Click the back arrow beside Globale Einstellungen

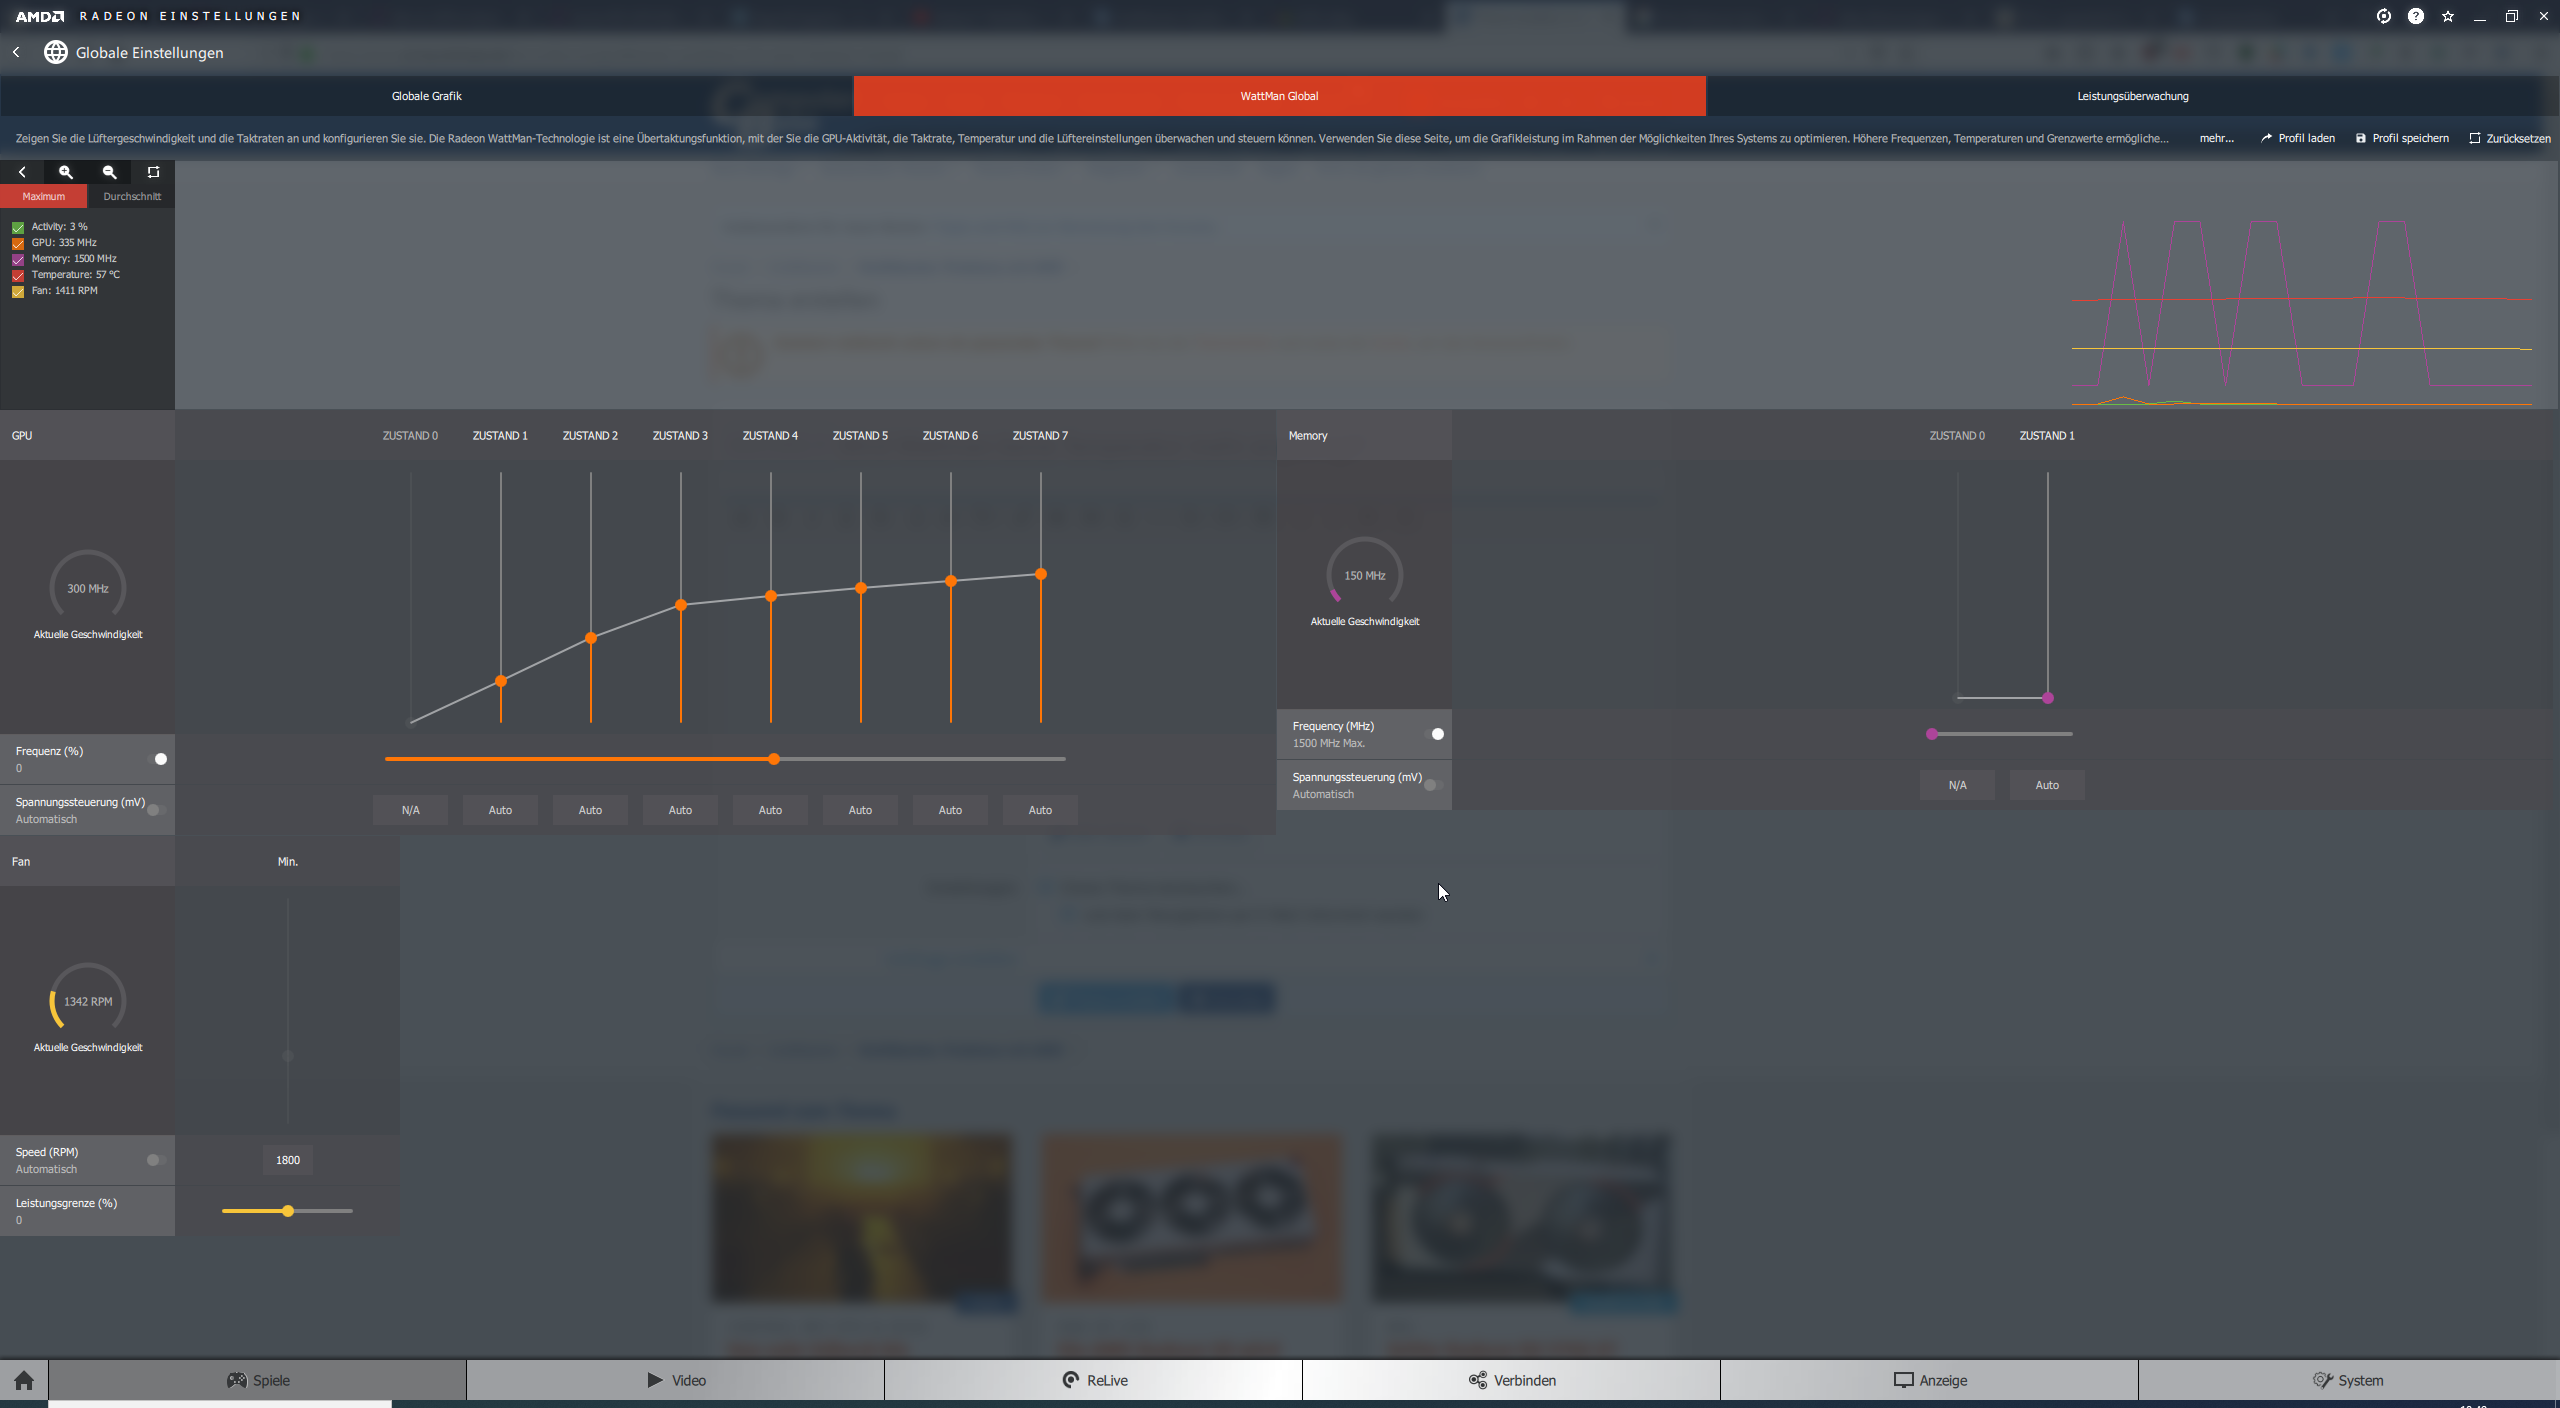(17, 52)
